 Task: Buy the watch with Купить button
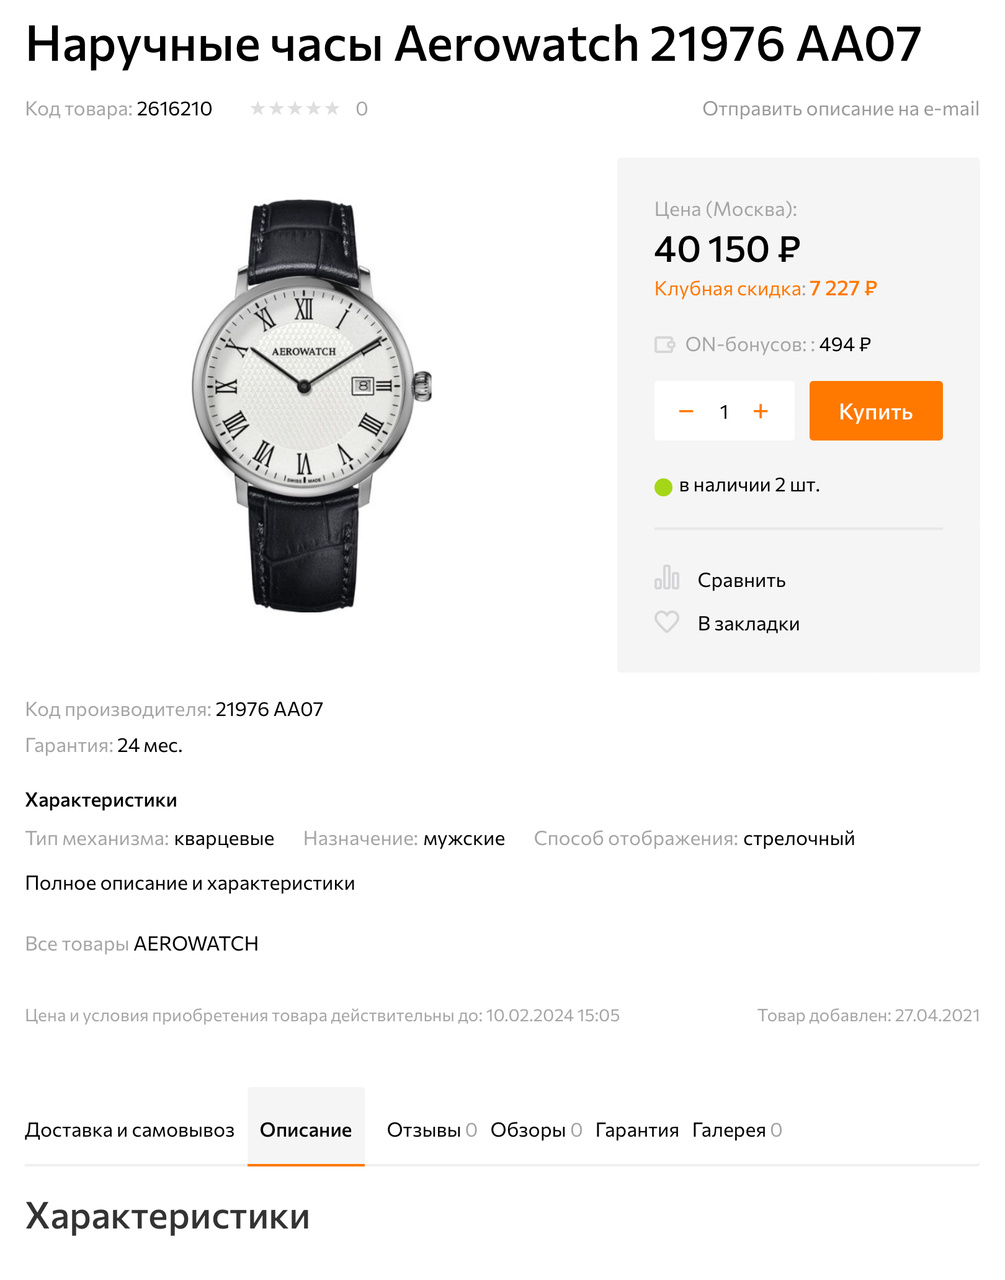876,411
